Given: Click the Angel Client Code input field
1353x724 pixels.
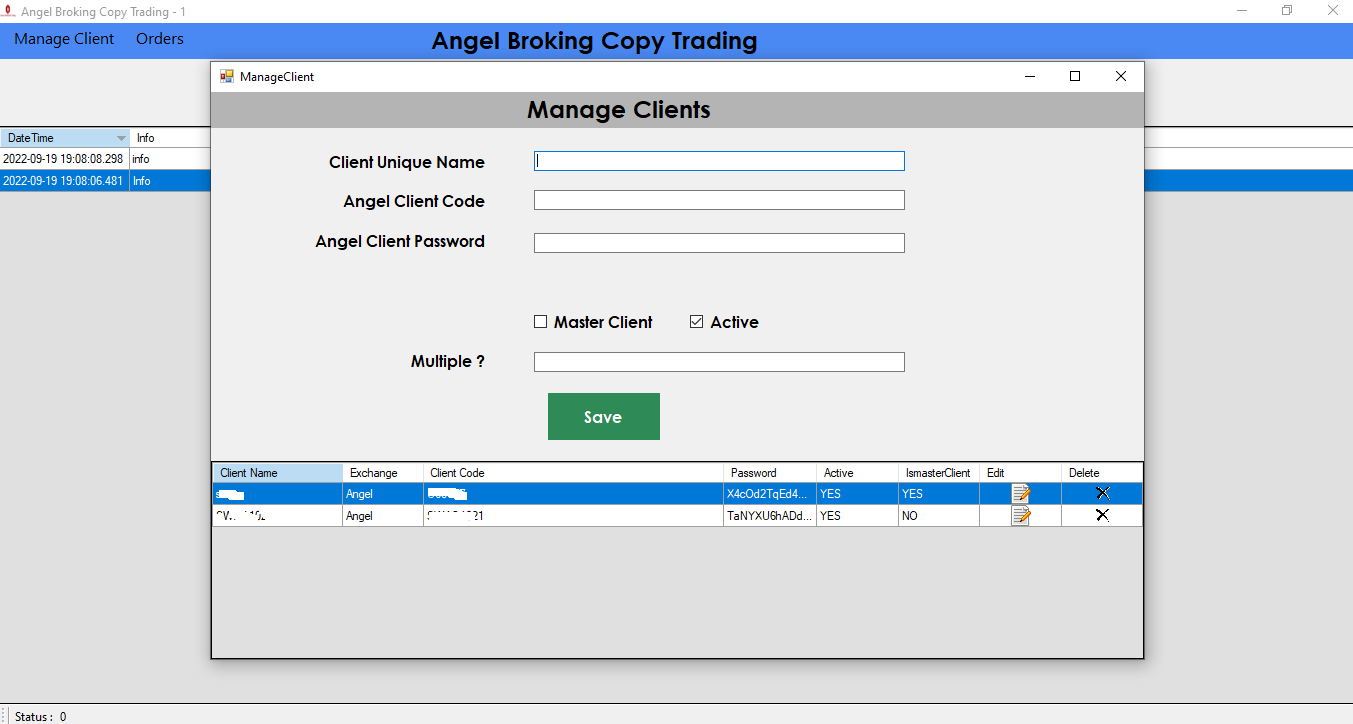Looking at the screenshot, I should pyautogui.click(x=719, y=200).
